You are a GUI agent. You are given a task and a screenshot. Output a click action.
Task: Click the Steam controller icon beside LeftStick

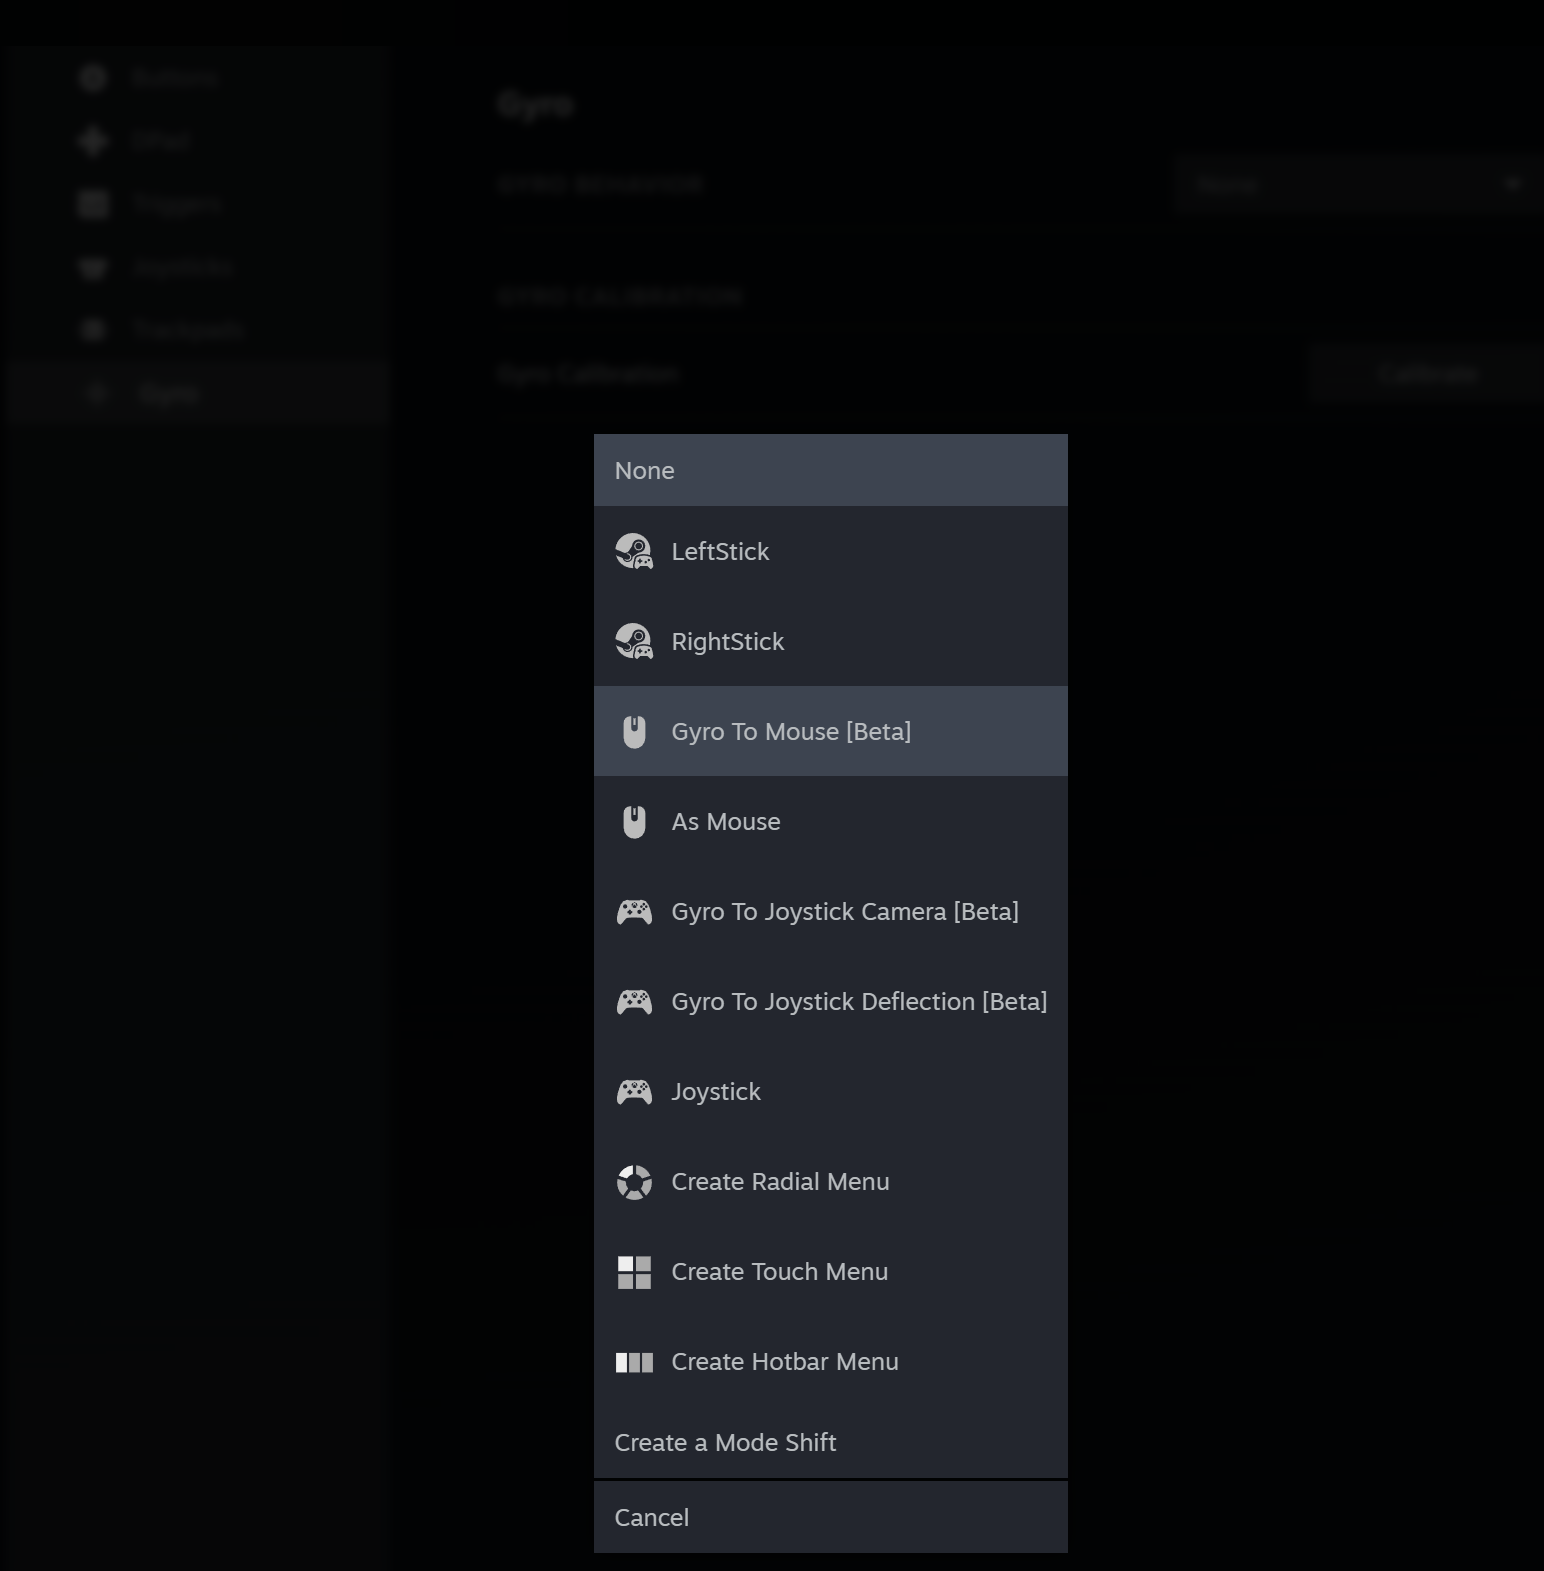coord(634,551)
